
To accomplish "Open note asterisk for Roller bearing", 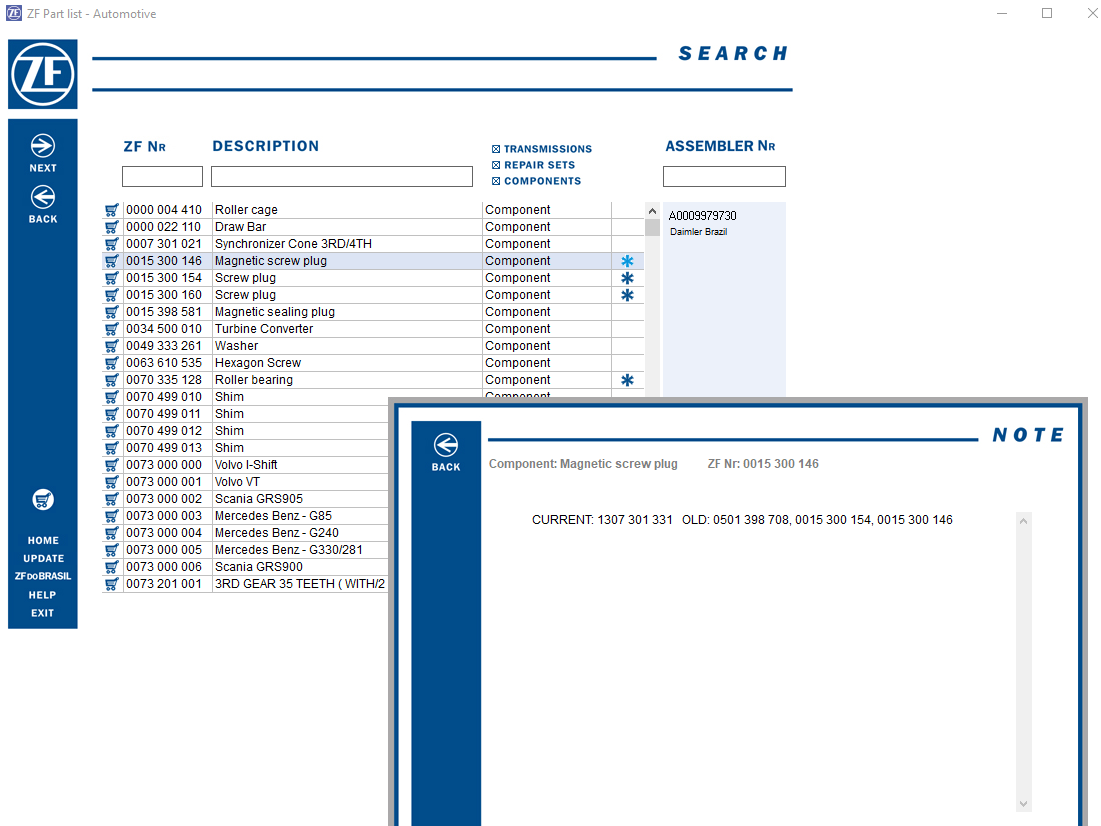I will (627, 380).
